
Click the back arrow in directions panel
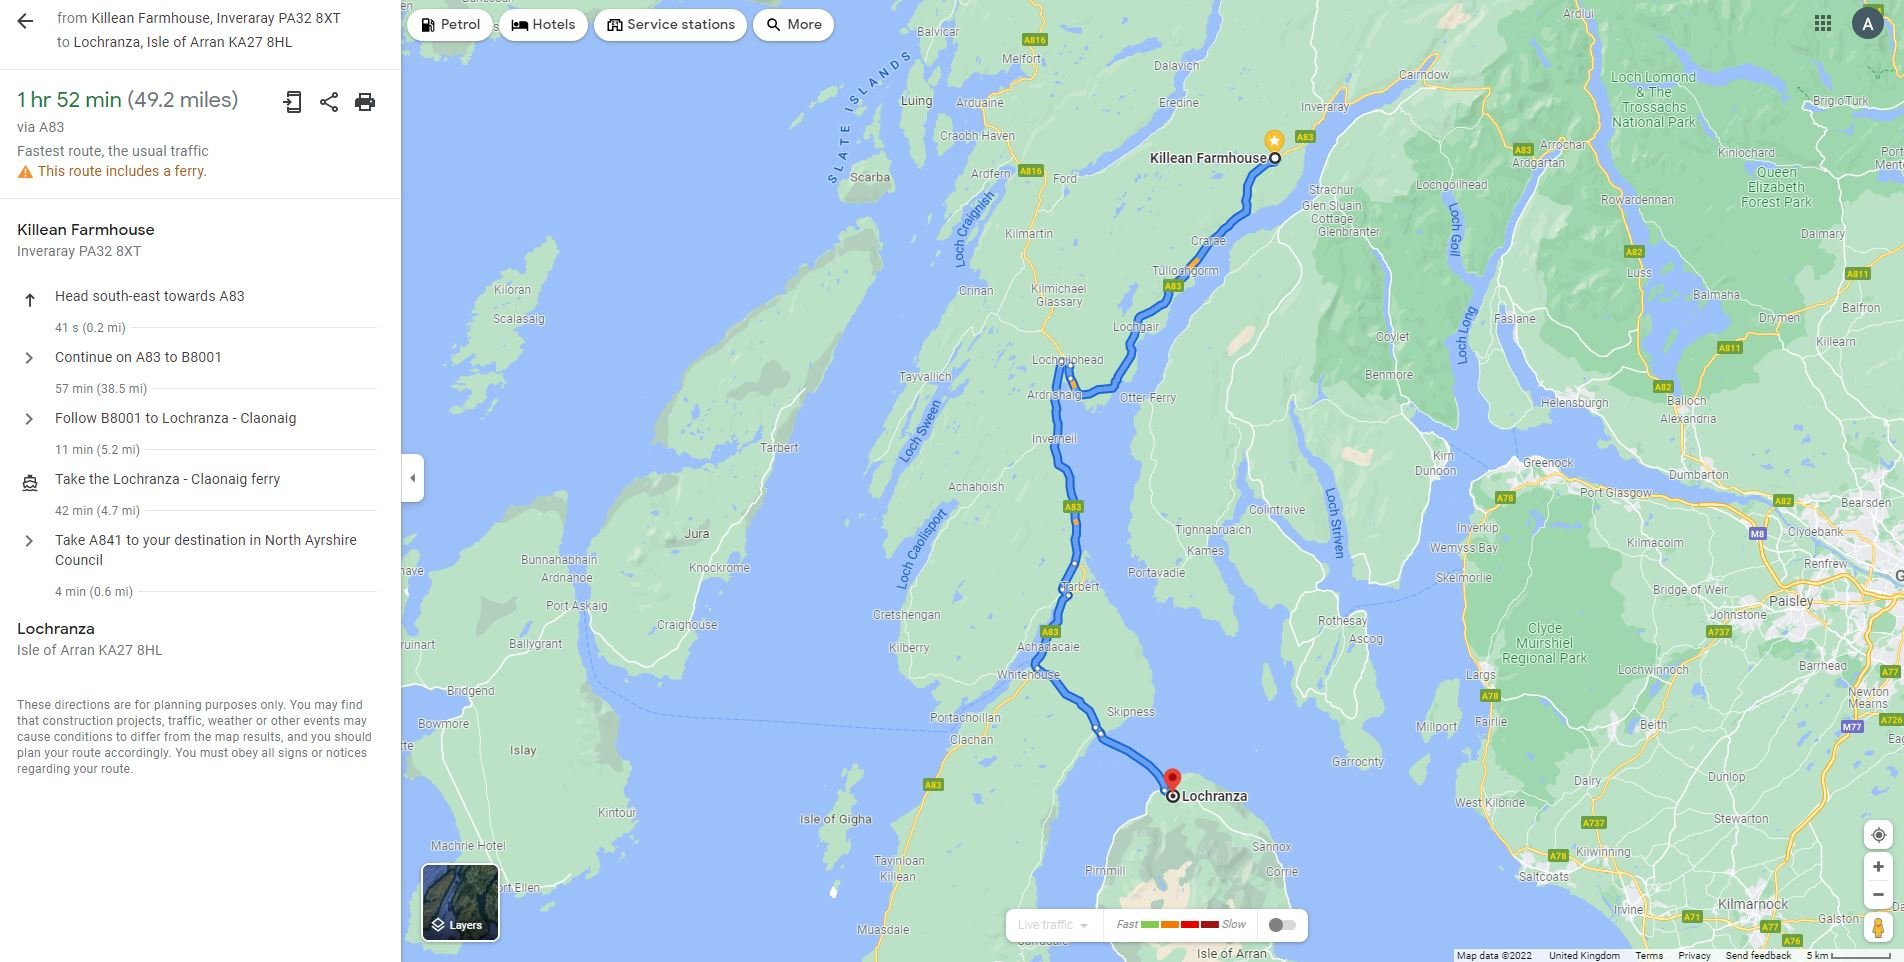click(x=25, y=20)
